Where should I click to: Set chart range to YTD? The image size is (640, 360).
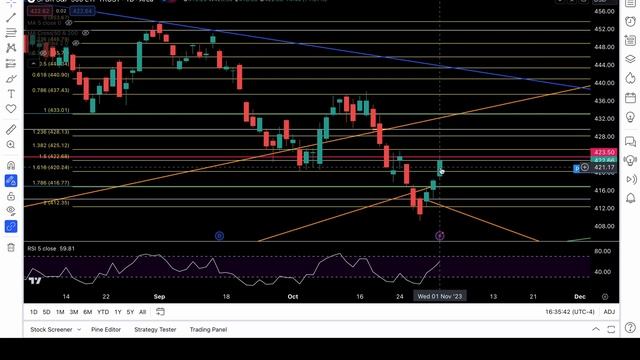coord(103,312)
